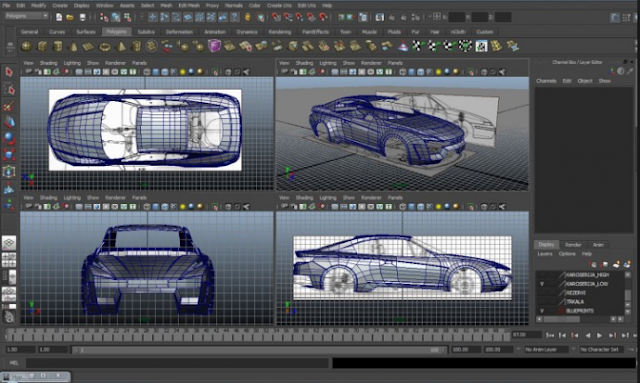Create a polygon cylinder from the shelf
Image resolution: width=640 pixels, height=383 pixels.
click(x=58, y=46)
